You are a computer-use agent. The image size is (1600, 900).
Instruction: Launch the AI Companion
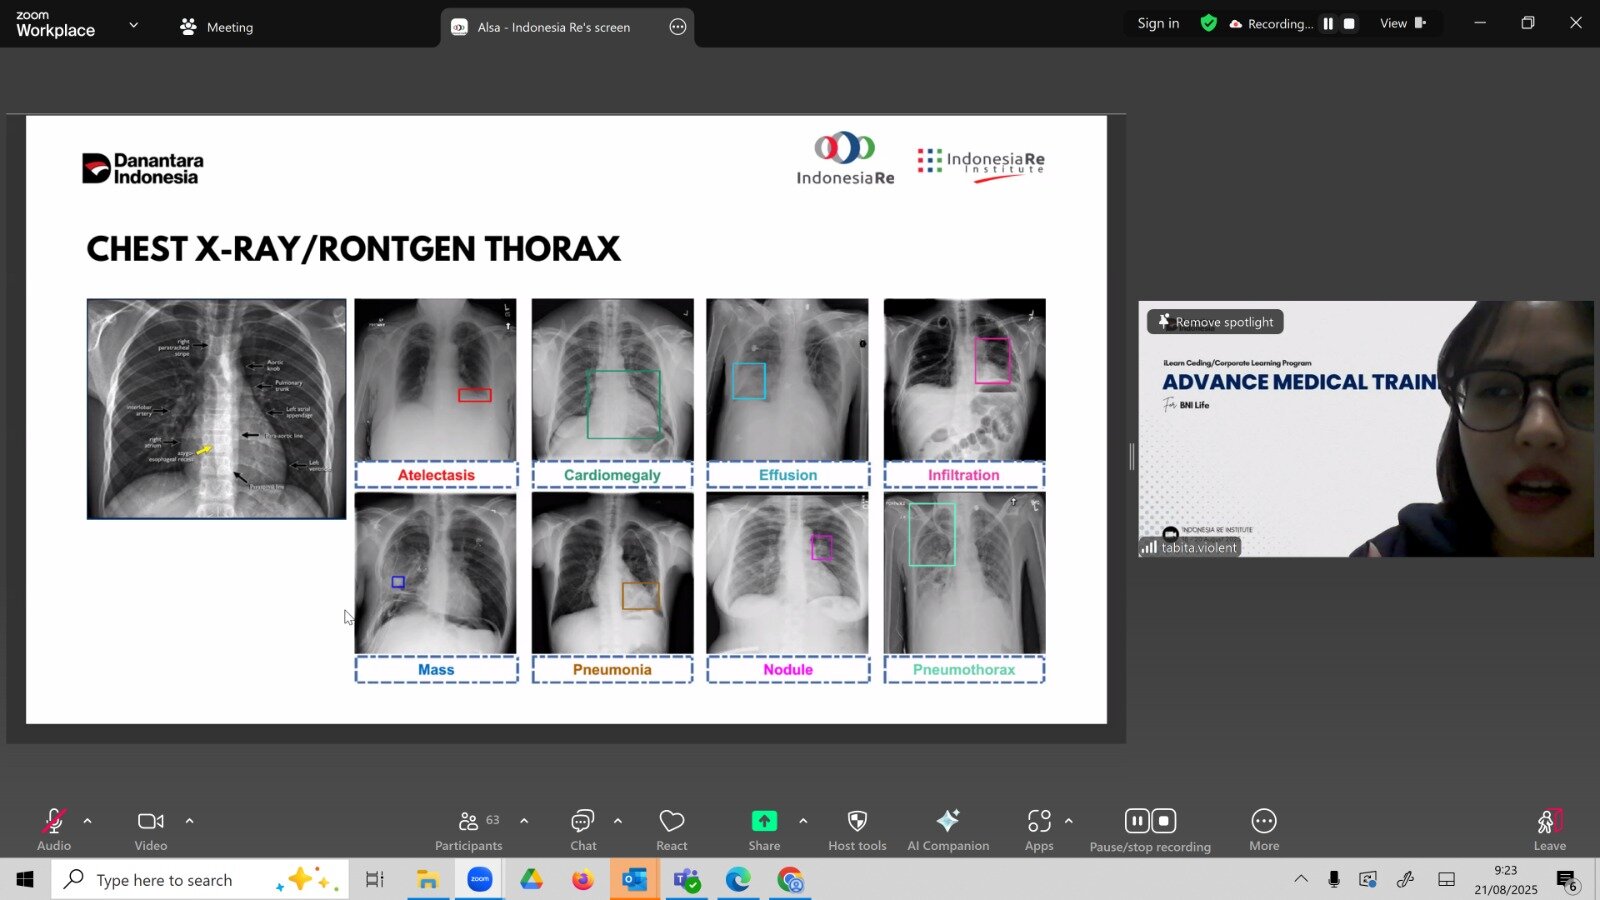pyautogui.click(x=947, y=830)
